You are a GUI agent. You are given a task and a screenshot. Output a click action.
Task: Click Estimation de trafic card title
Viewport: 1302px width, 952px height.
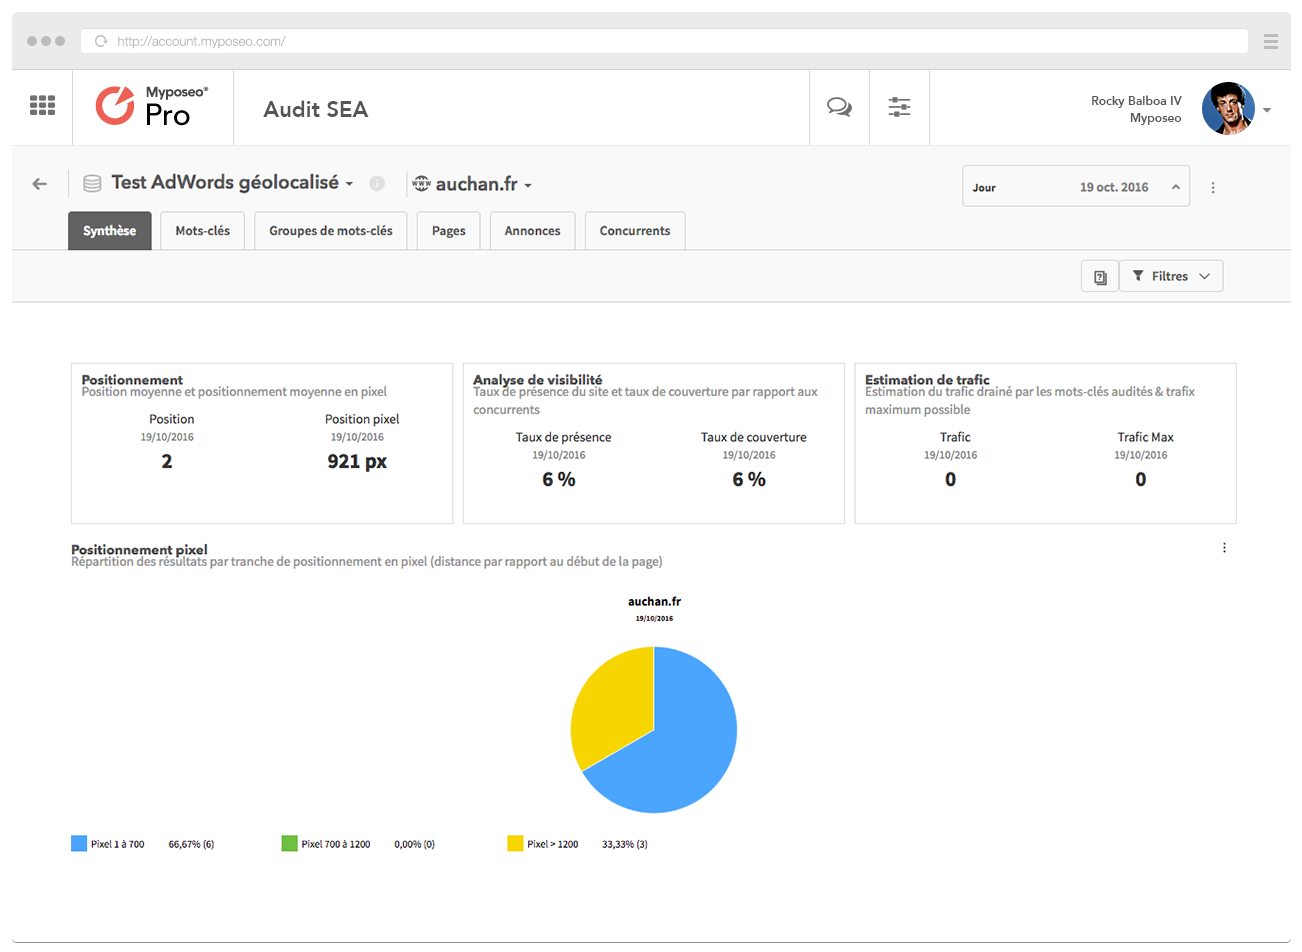tap(927, 380)
